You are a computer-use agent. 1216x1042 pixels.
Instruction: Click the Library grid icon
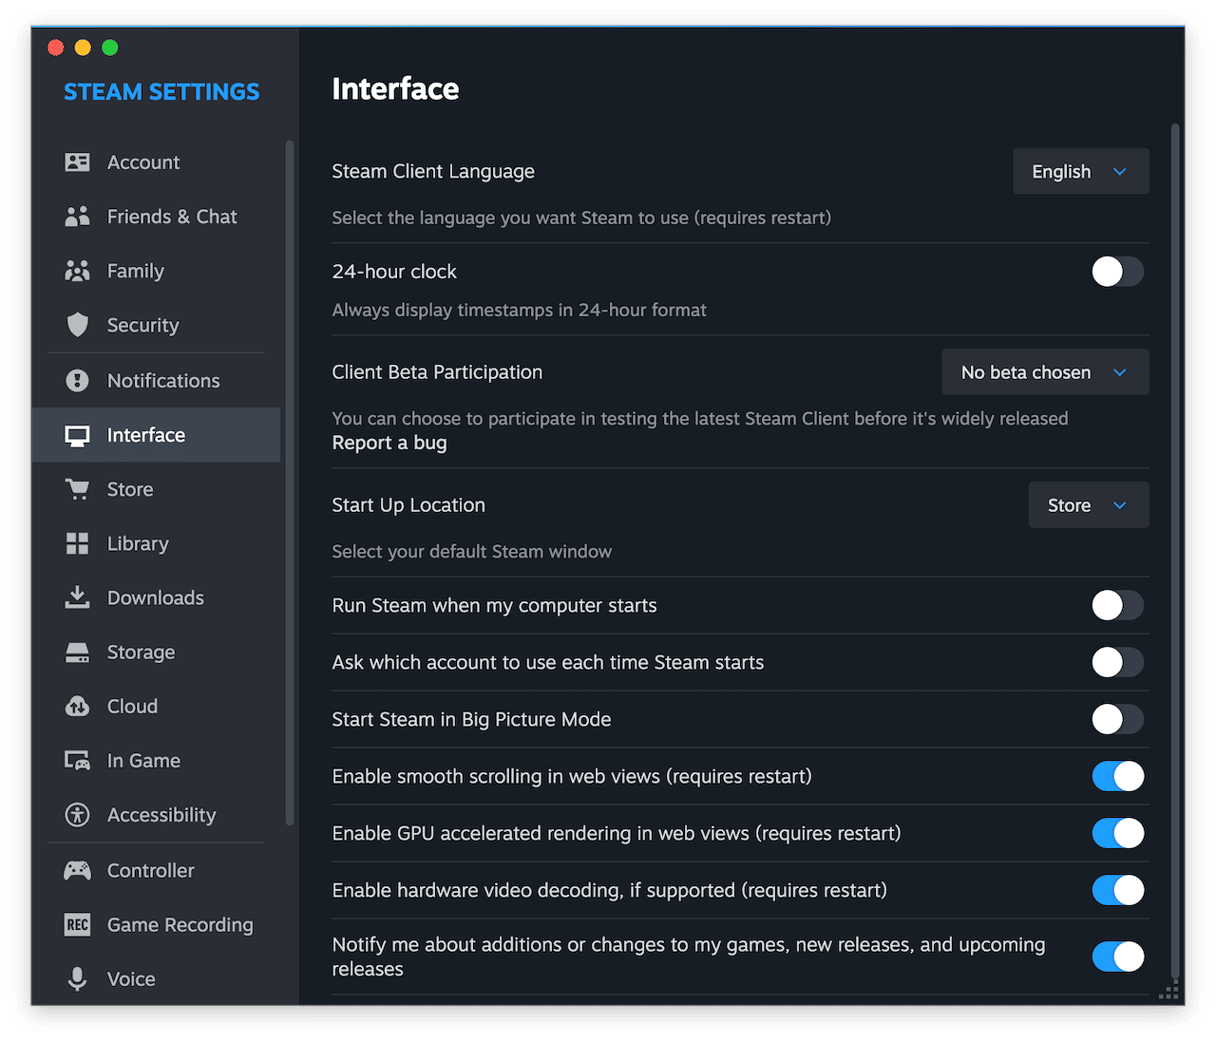pyautogui.click(x=77, y=543)
